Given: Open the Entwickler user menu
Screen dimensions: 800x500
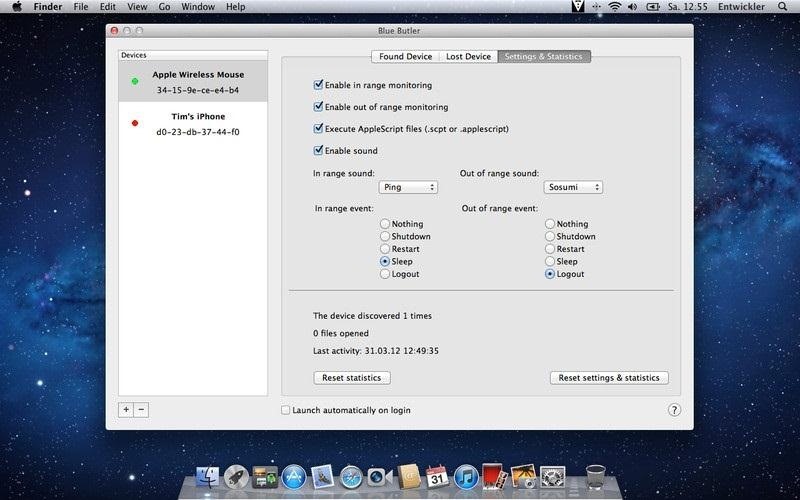Looking at the screenshot, I should pyautogui.click(x=741, y=7).
